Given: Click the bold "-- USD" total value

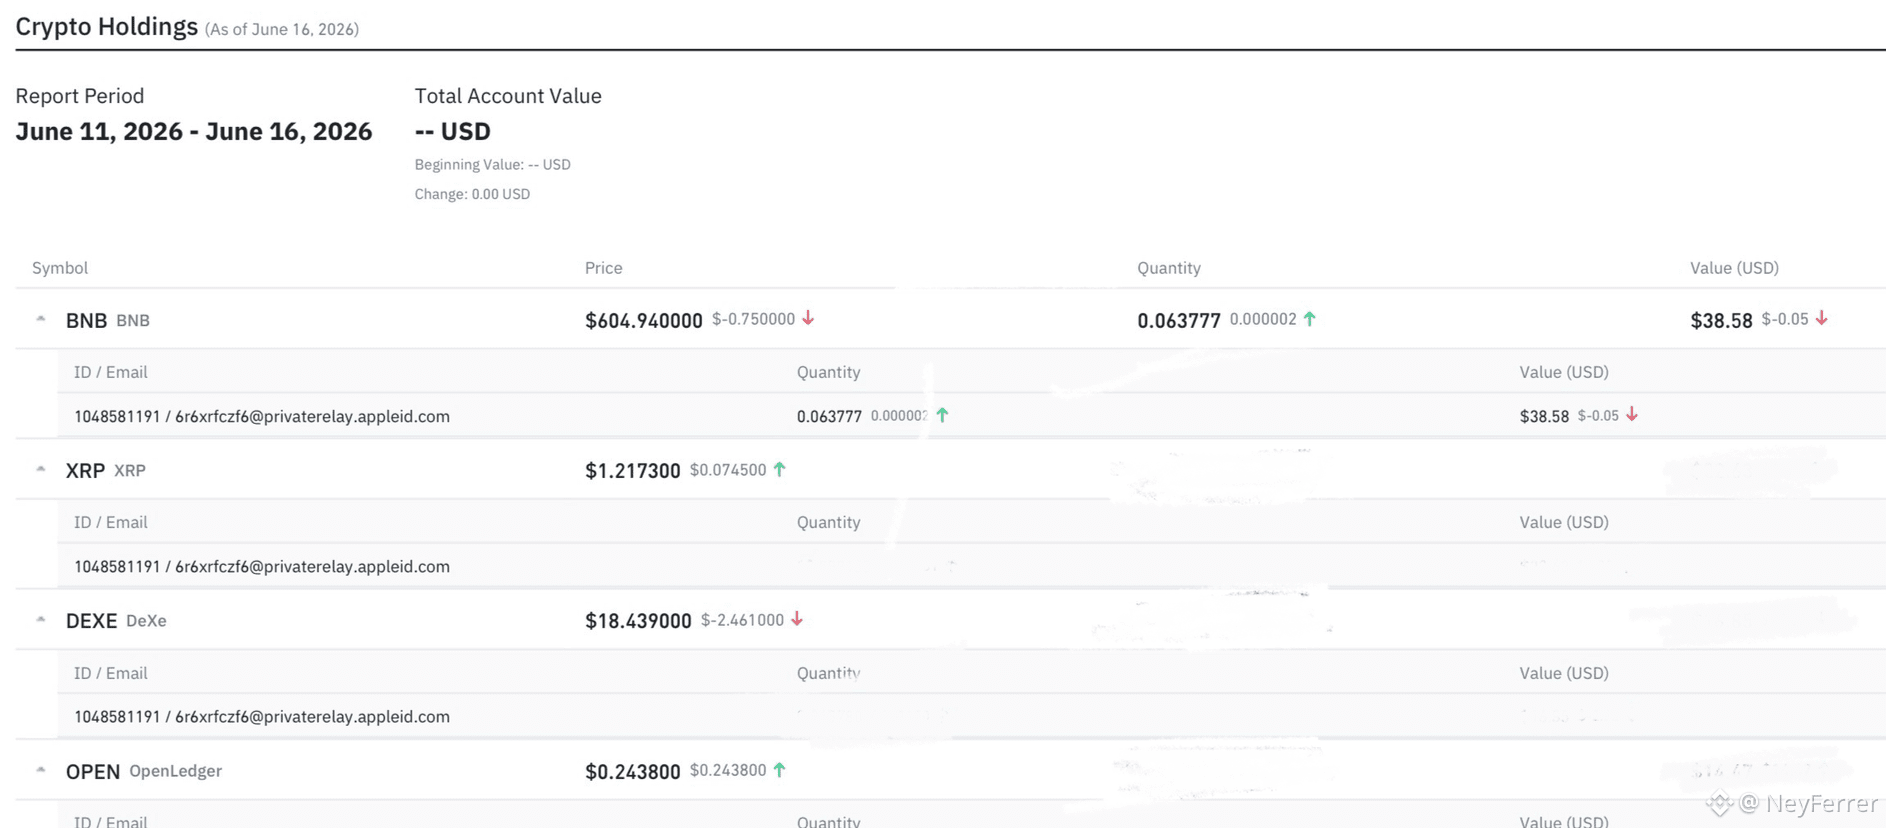Looking at the screenshot, I should pyautogui.click(x=453, y=131).
